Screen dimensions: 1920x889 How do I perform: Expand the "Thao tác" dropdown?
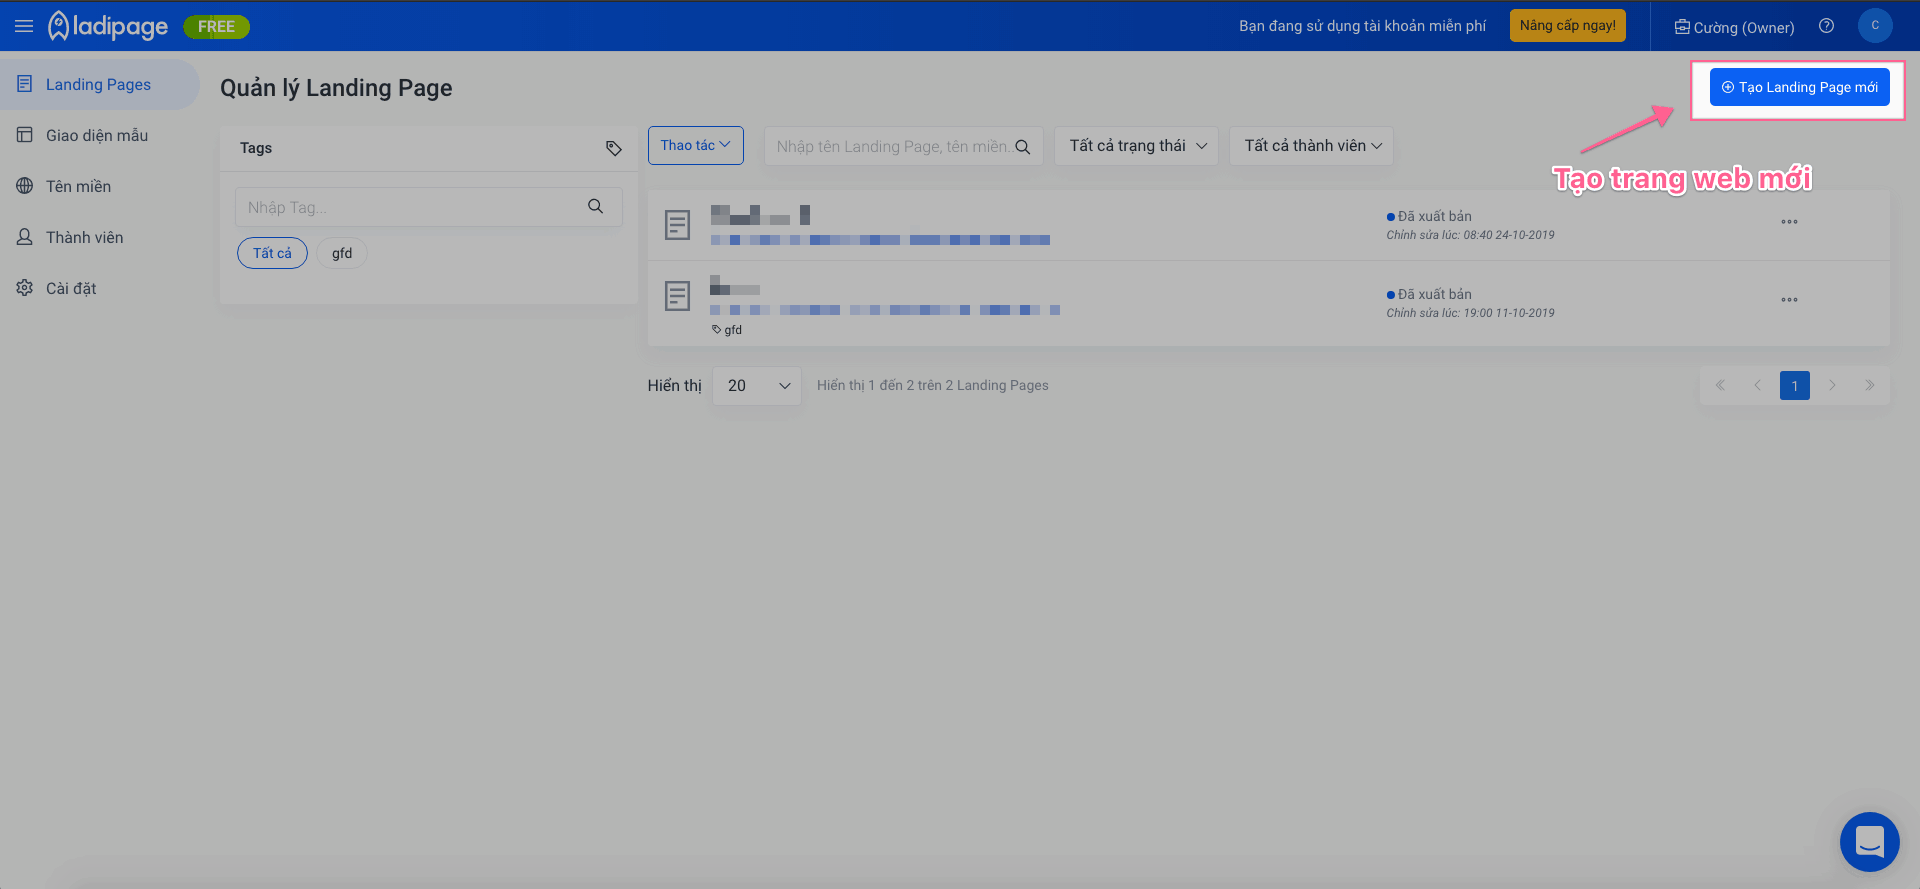pyautogui.click(x=696, y=146)
